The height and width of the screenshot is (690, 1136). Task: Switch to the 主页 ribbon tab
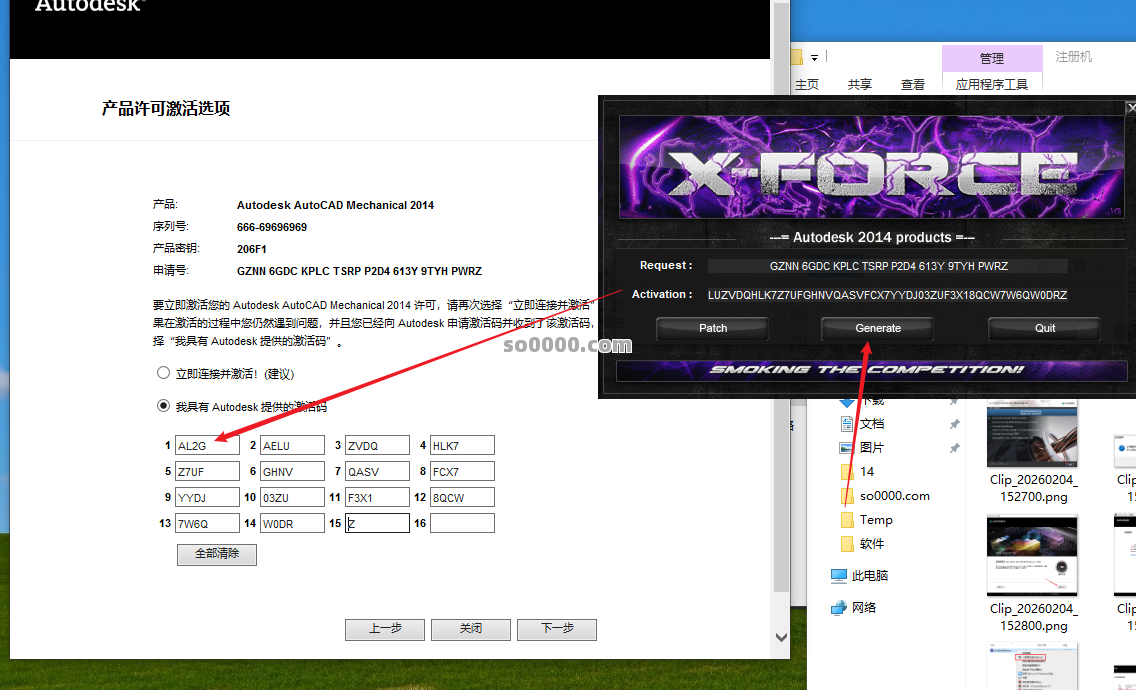click(806, 85)
